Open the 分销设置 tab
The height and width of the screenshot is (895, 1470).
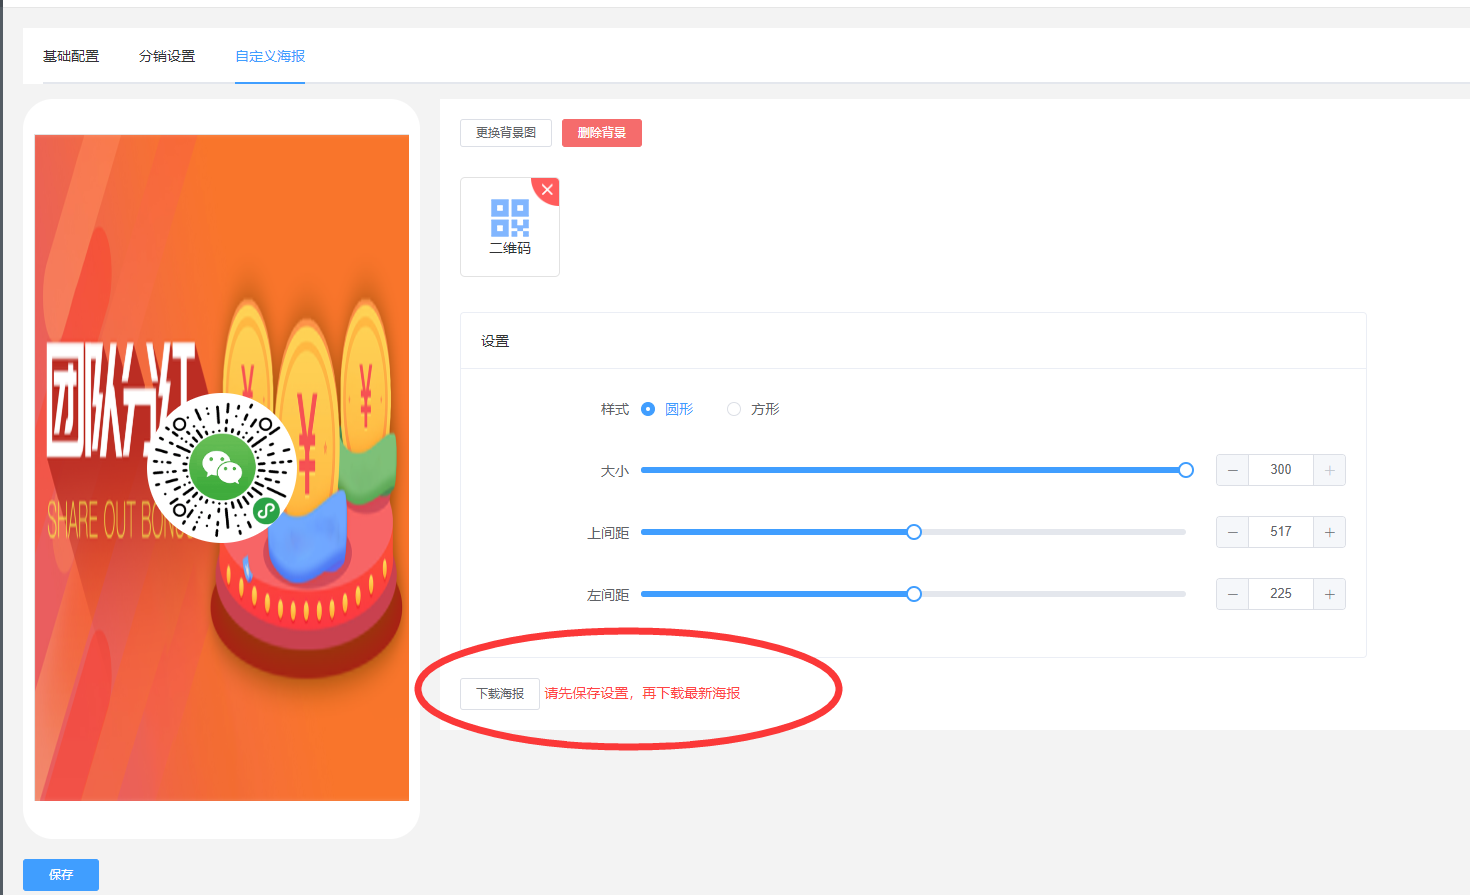click(167, 56)
